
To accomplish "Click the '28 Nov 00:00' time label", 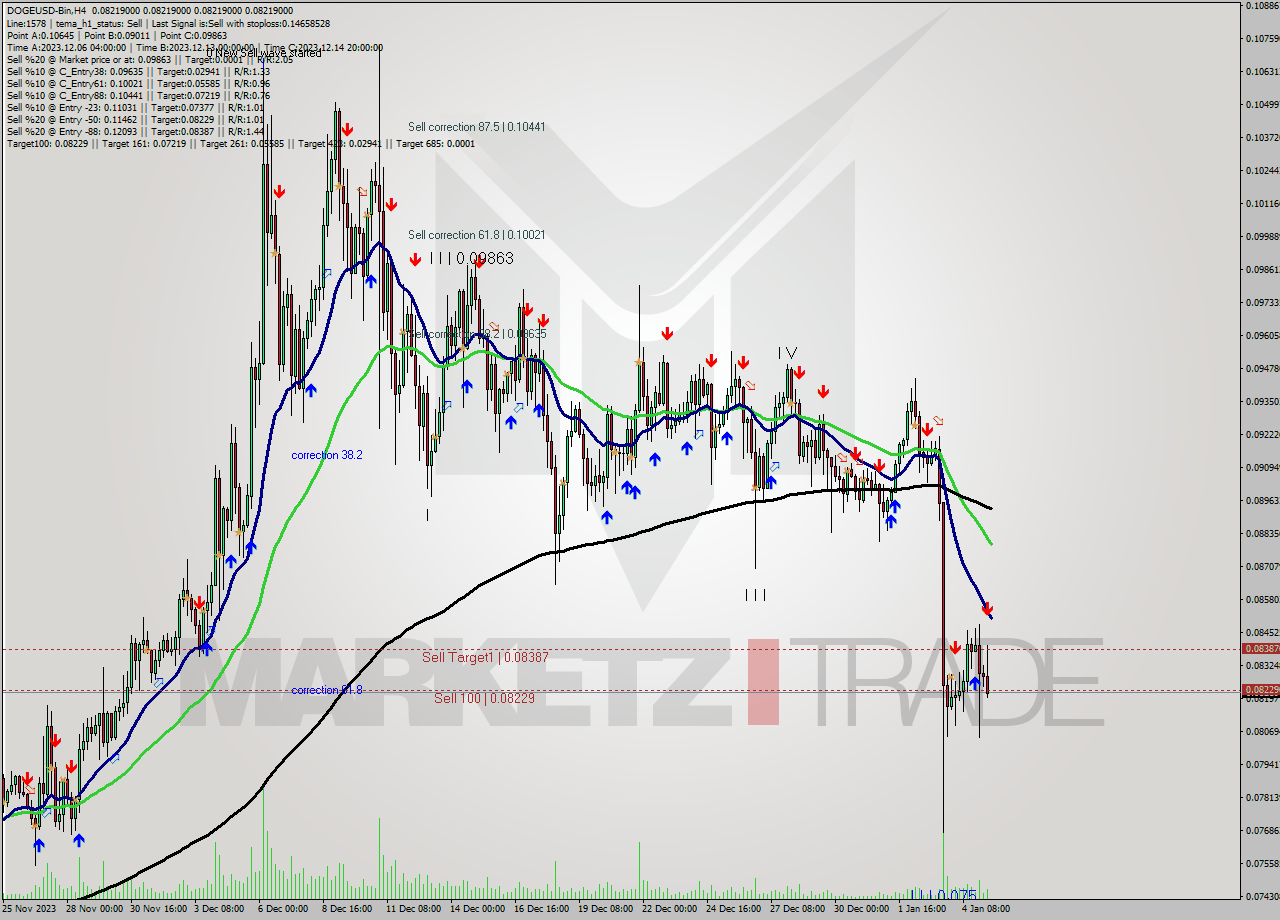I will 96,909.
